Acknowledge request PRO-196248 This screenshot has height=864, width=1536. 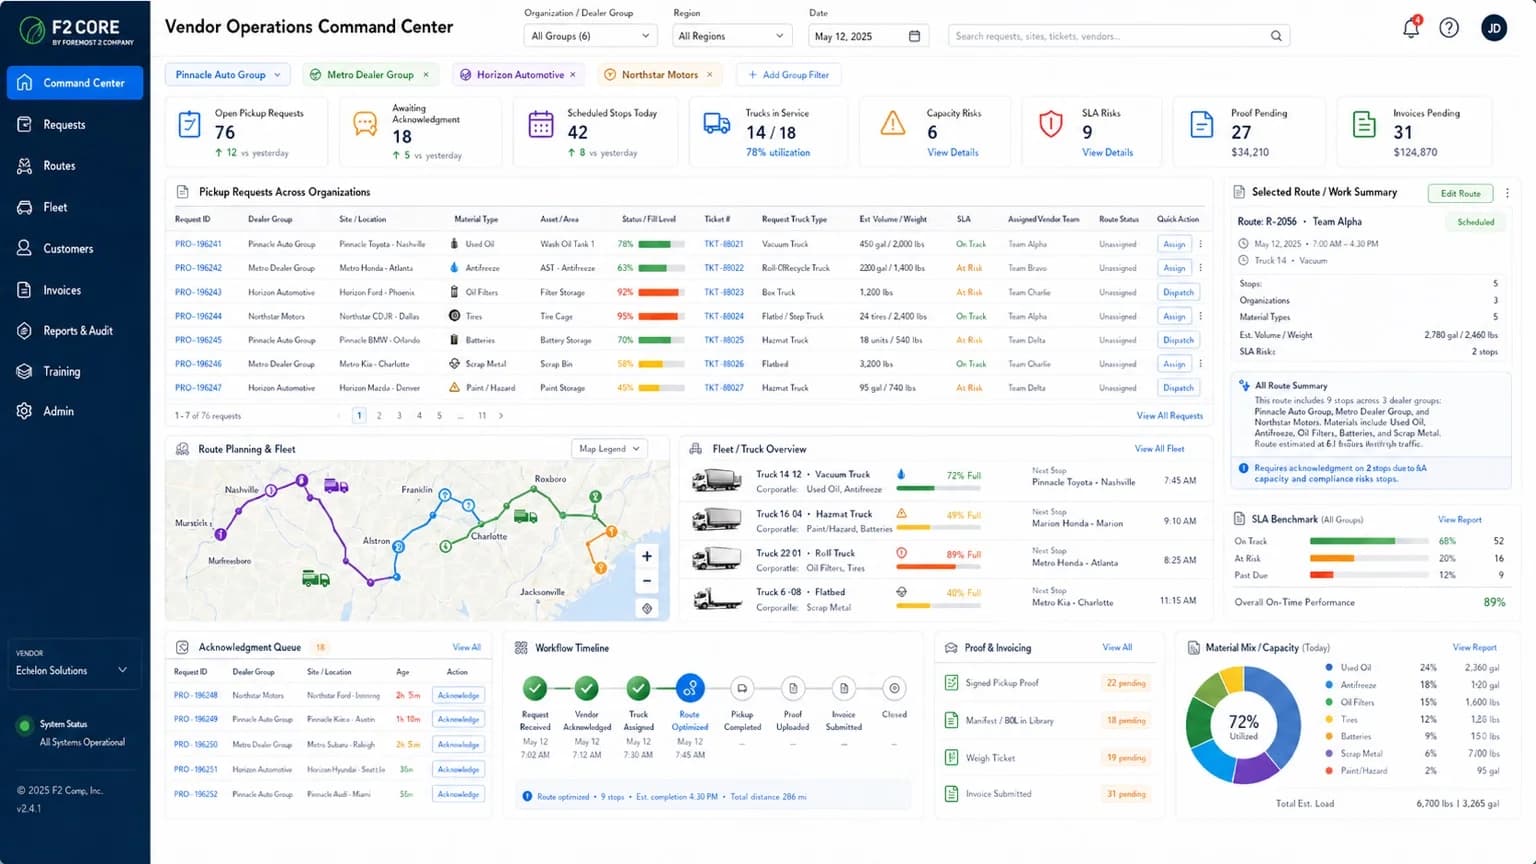[x=458, y=695]
